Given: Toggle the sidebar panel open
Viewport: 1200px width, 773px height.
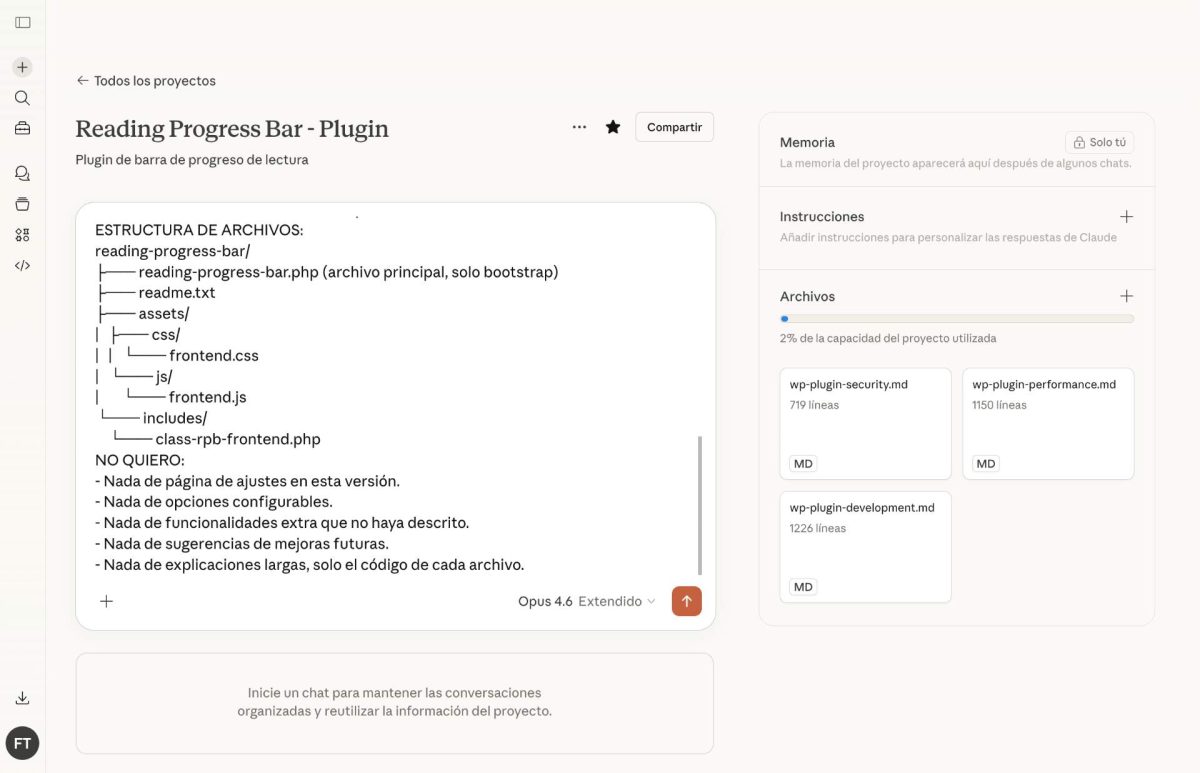Looking at the screenshot, I should point(22,22).
